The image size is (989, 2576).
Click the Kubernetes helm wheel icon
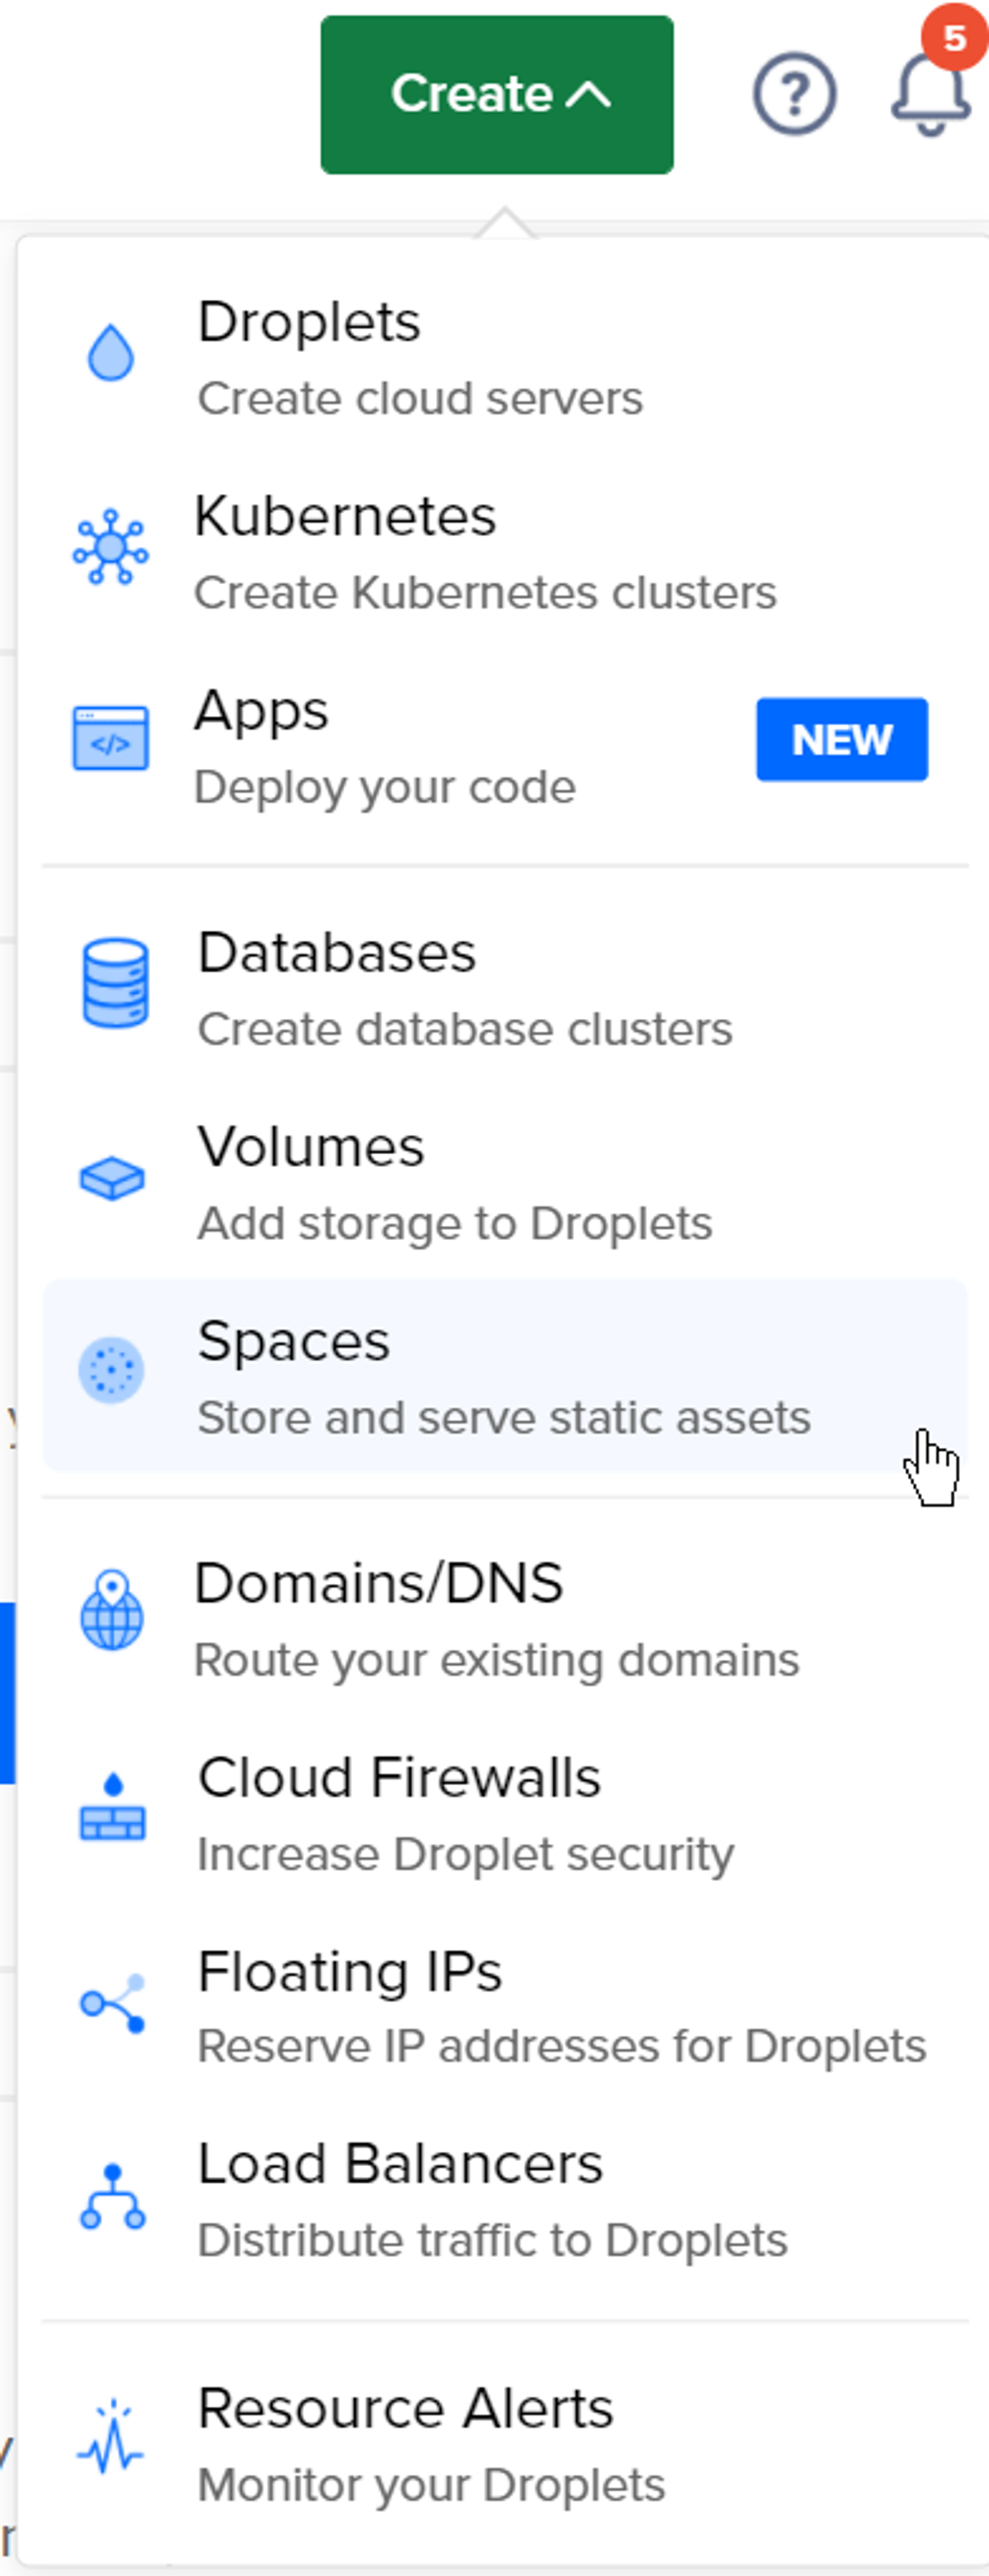111,547
